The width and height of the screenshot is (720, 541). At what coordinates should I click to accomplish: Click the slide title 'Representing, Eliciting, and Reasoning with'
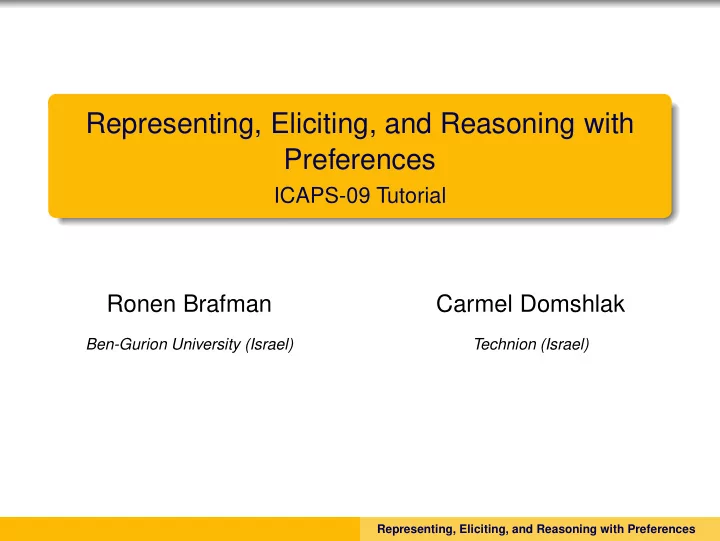click(x=360, y=124)
